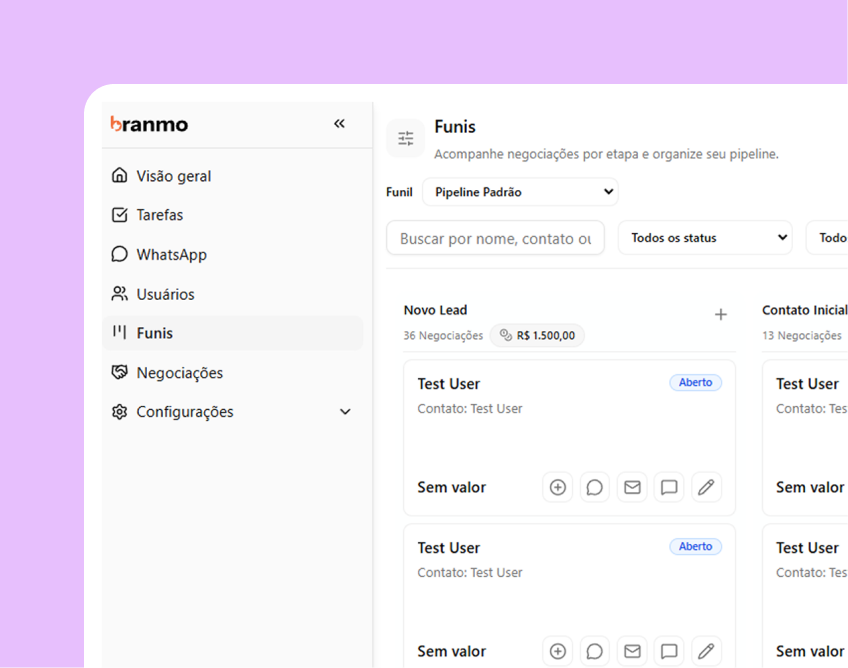Screen dimensions: 848x668
Task: Open the Todos os status filter
Action: (x=705, y=238)
